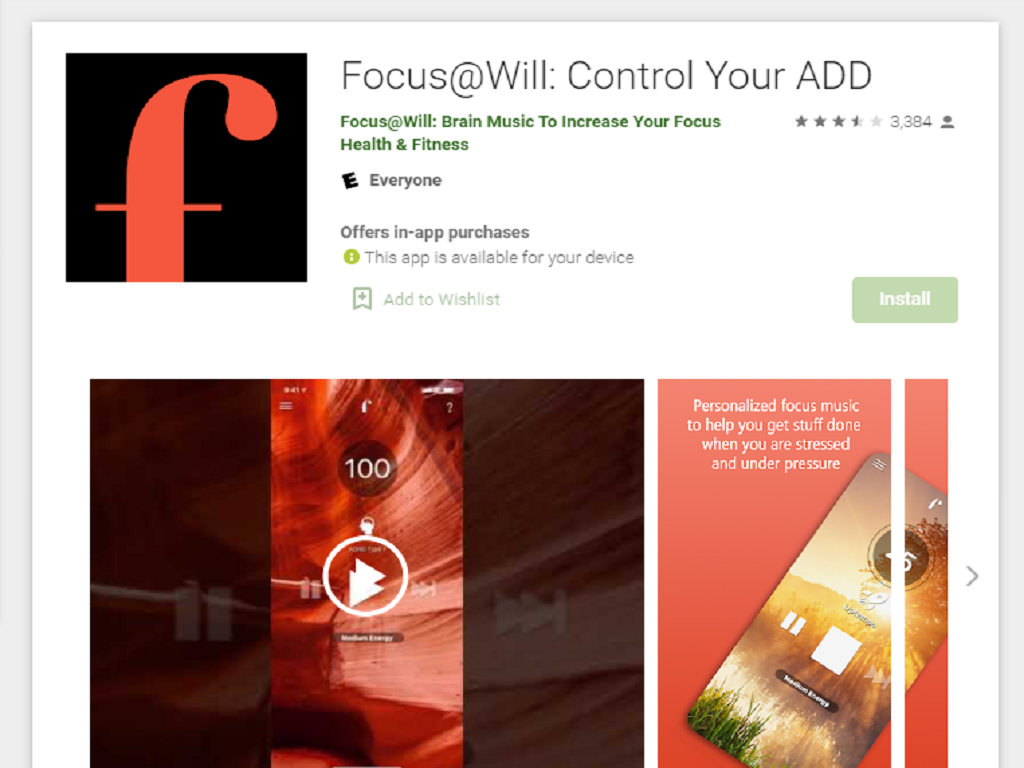Open the Focus@Will developer page link
1024x768 pixels.
tap(530, 121)
